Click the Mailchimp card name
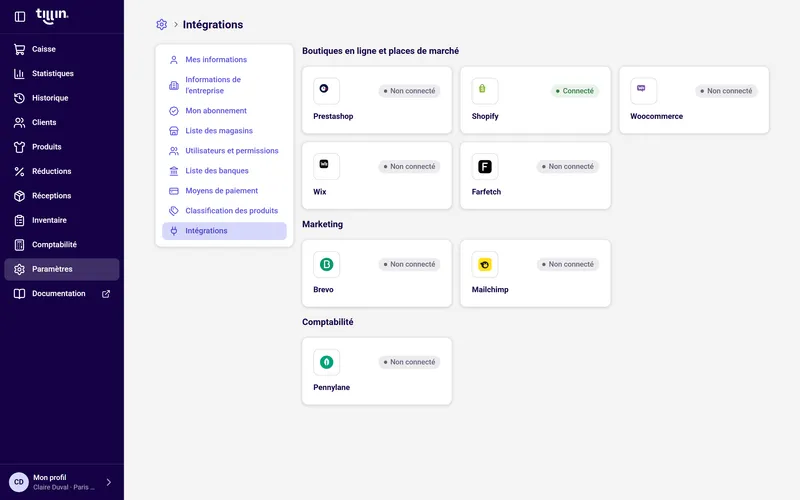 coord(490,290)
